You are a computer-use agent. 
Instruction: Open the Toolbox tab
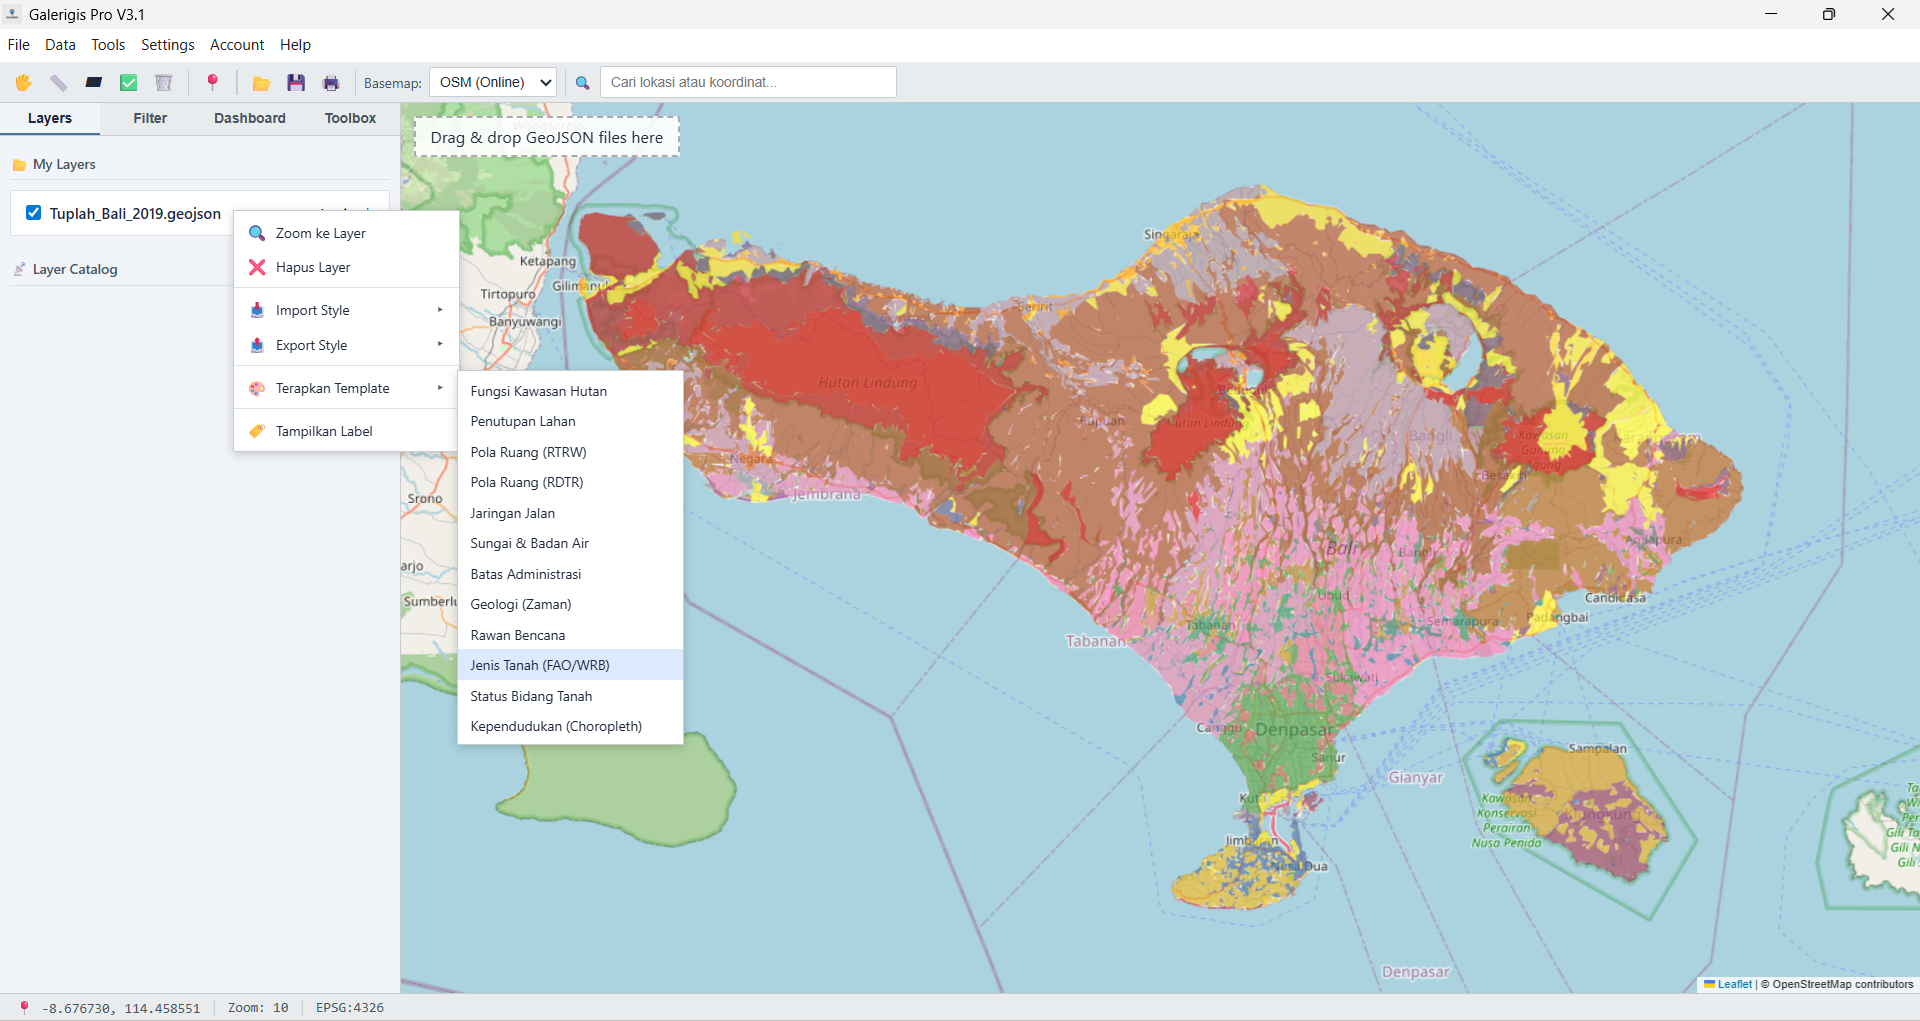click(x=350, y=118)
